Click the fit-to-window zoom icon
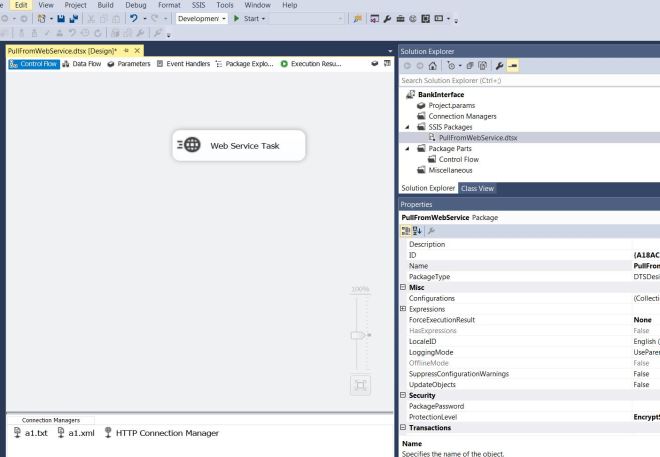This screenshot has width=660, height=457. [x=359, y=384]
